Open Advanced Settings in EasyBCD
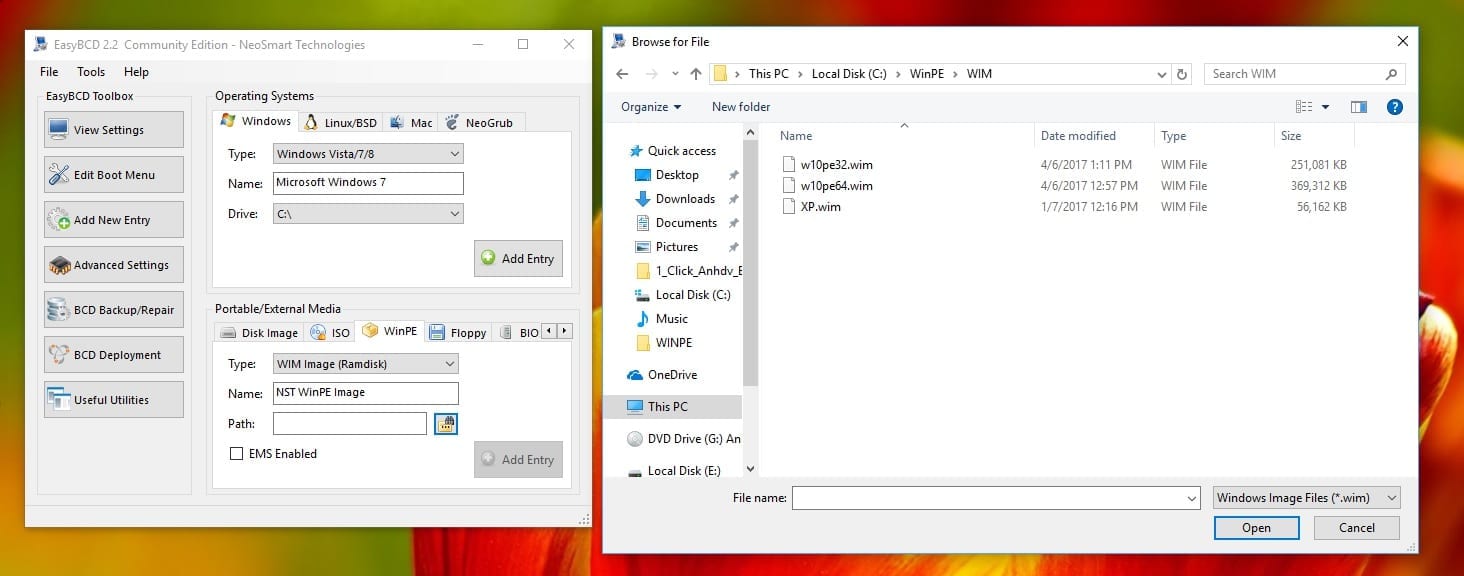1464x576 pixels. pos(113,265)
